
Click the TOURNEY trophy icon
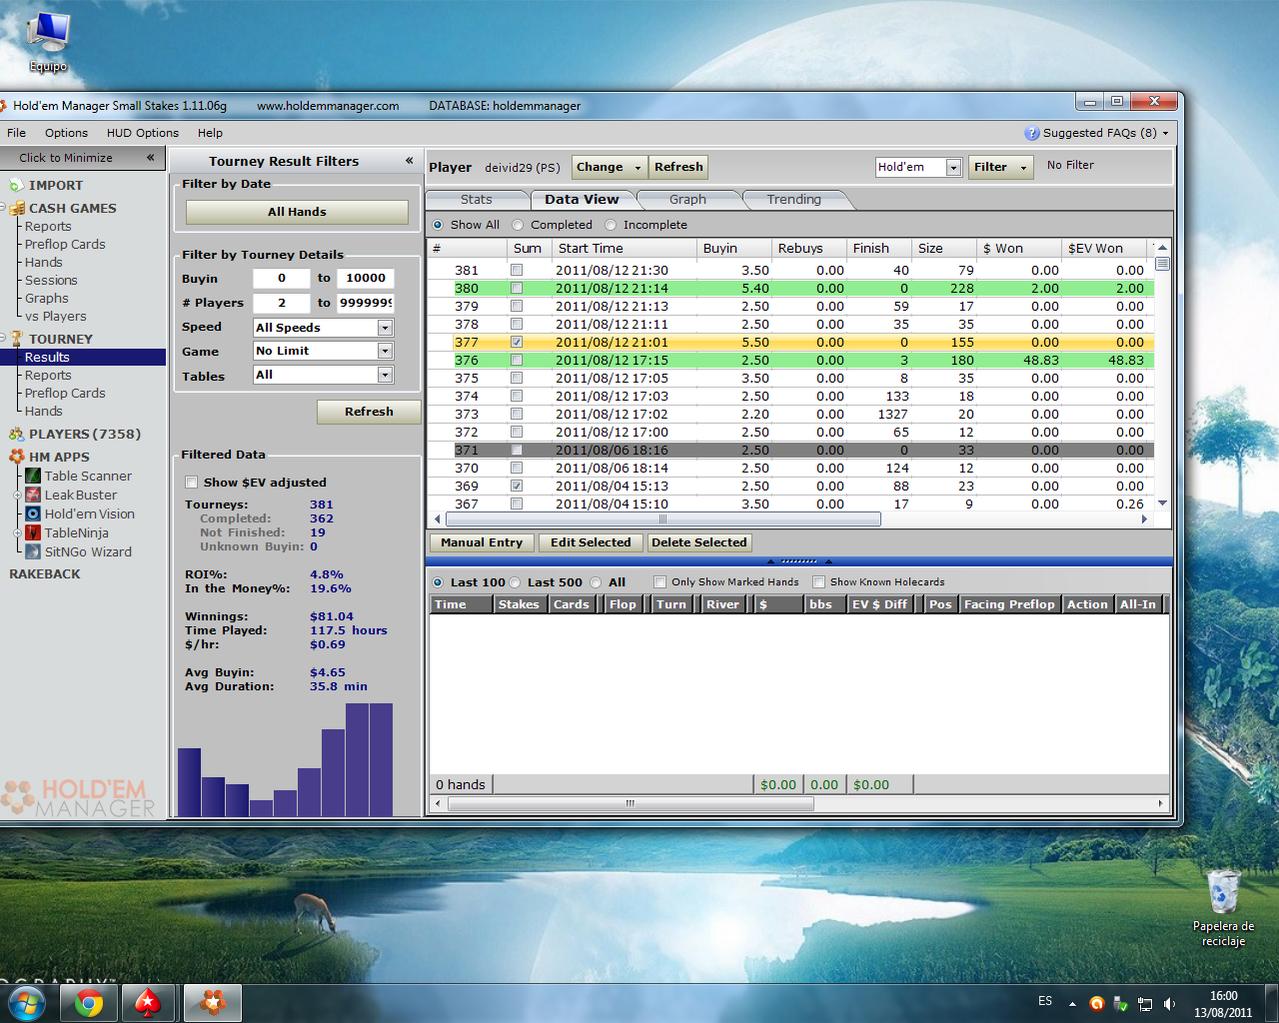click(16, 339)
